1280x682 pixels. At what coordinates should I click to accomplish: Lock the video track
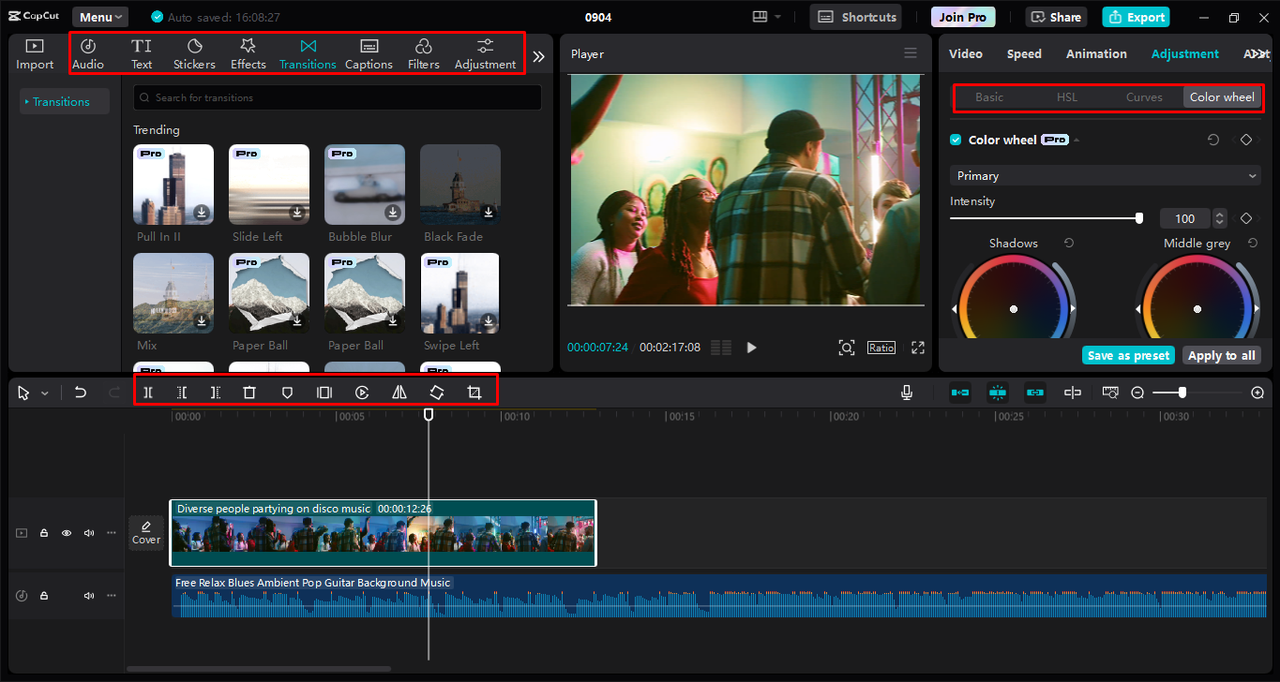(44, 533)
